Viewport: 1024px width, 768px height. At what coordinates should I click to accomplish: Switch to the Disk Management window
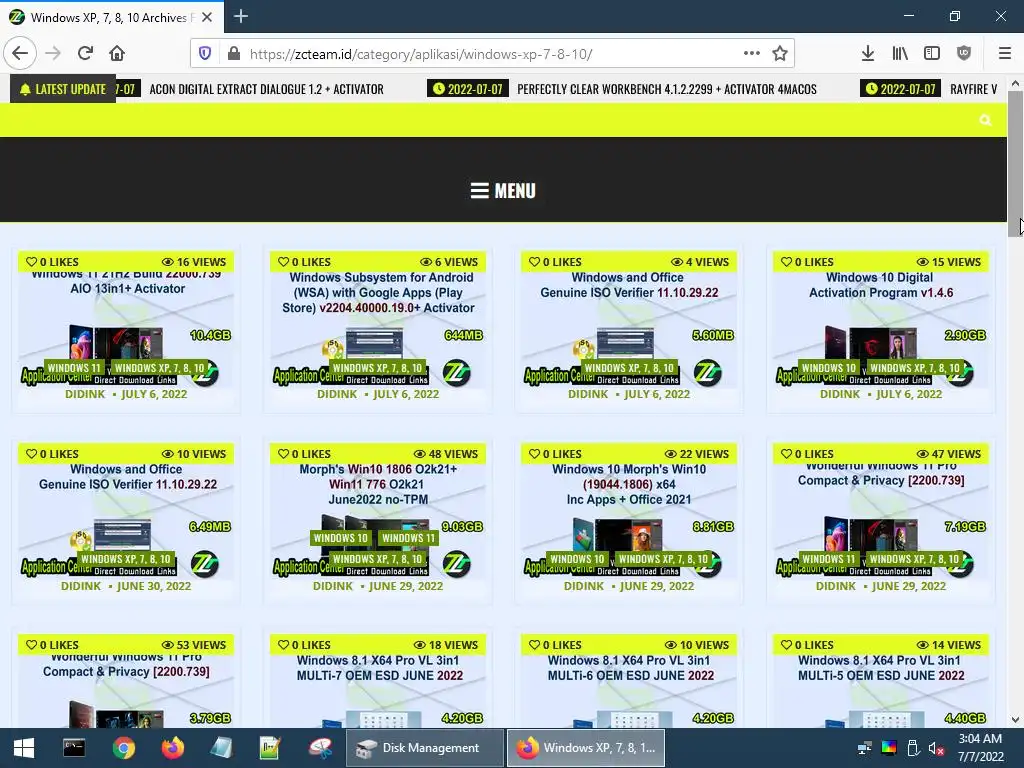coord(424,748)
